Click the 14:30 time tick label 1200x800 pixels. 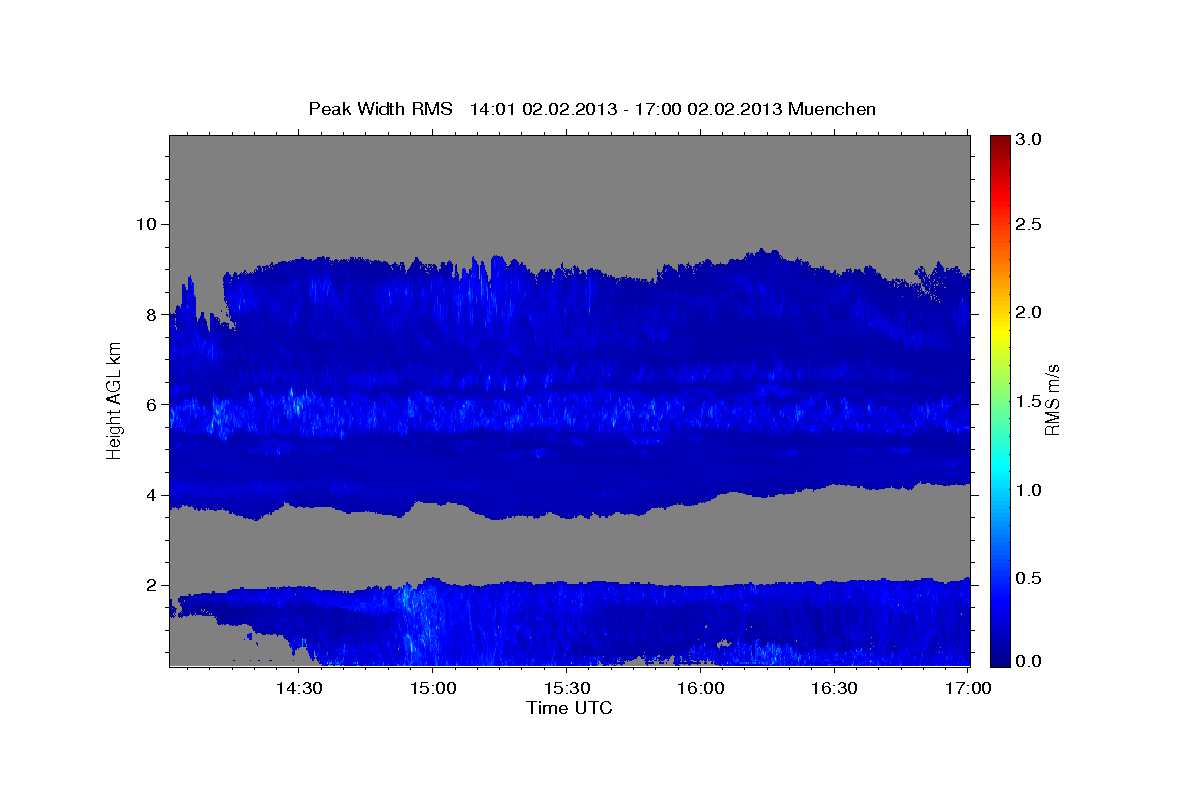pos(299,688)
